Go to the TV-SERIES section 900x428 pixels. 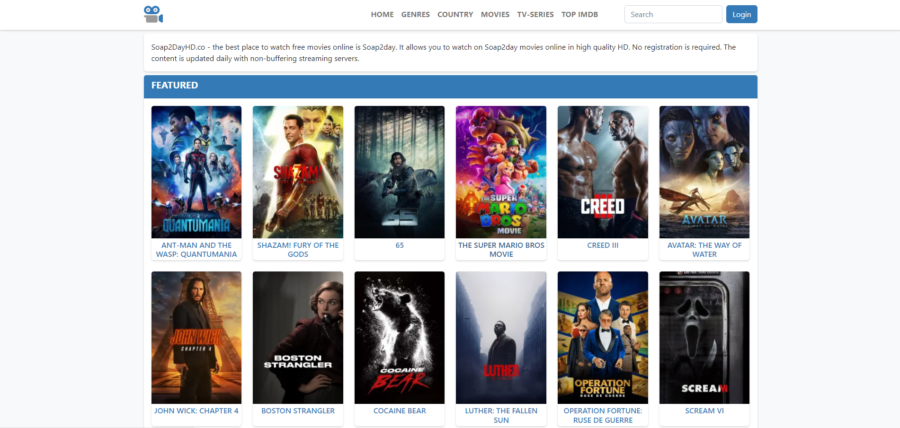(536, 14)
